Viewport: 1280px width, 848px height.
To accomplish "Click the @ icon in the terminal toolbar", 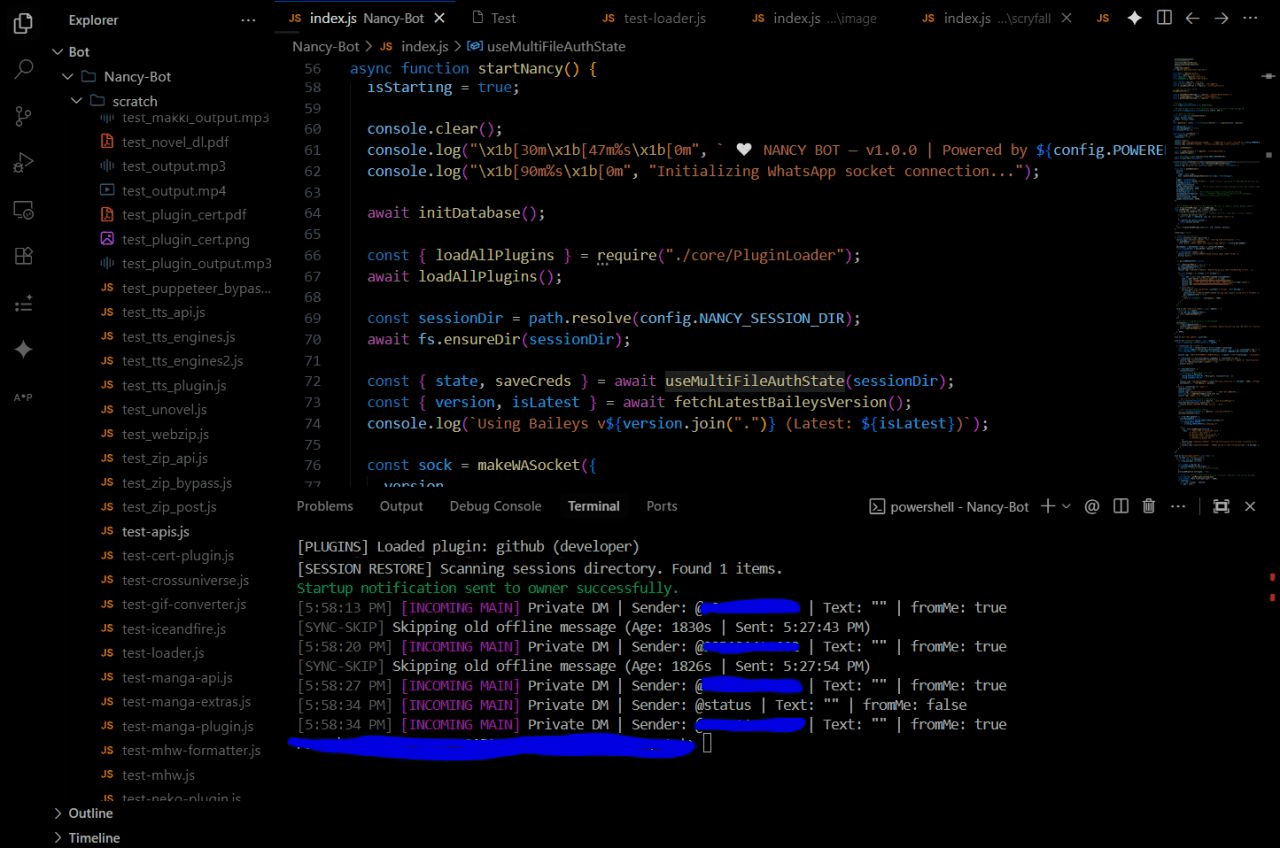I will tap(1092, 506).
